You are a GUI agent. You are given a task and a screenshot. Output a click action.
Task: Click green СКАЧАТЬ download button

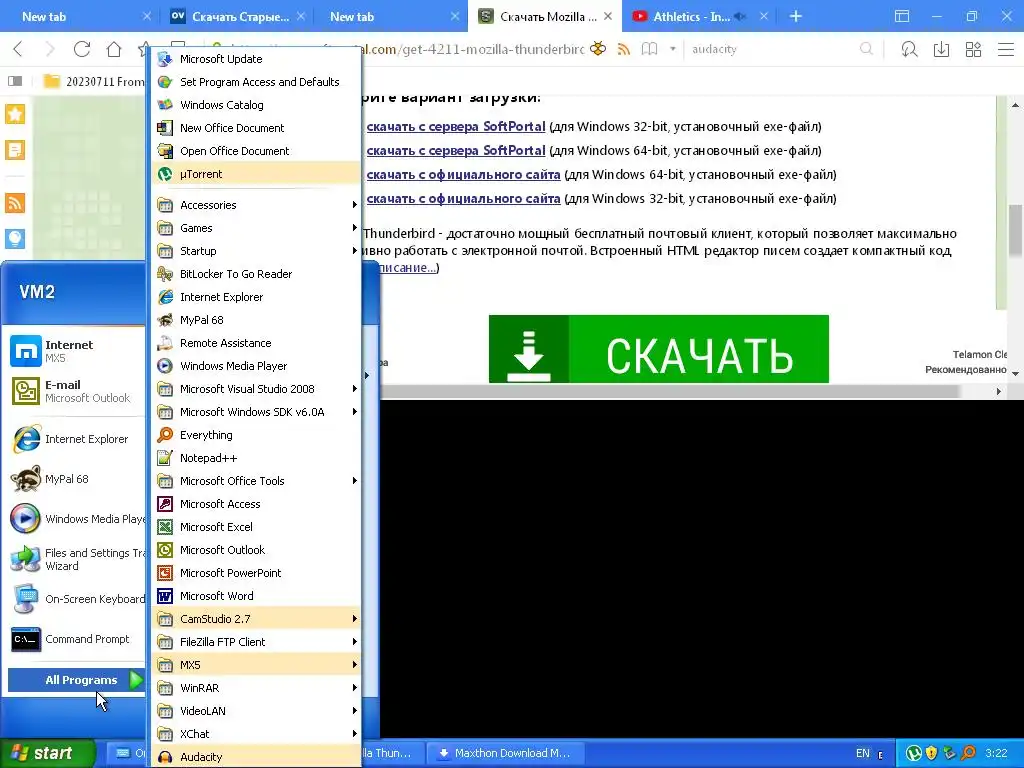pos(658,349)
